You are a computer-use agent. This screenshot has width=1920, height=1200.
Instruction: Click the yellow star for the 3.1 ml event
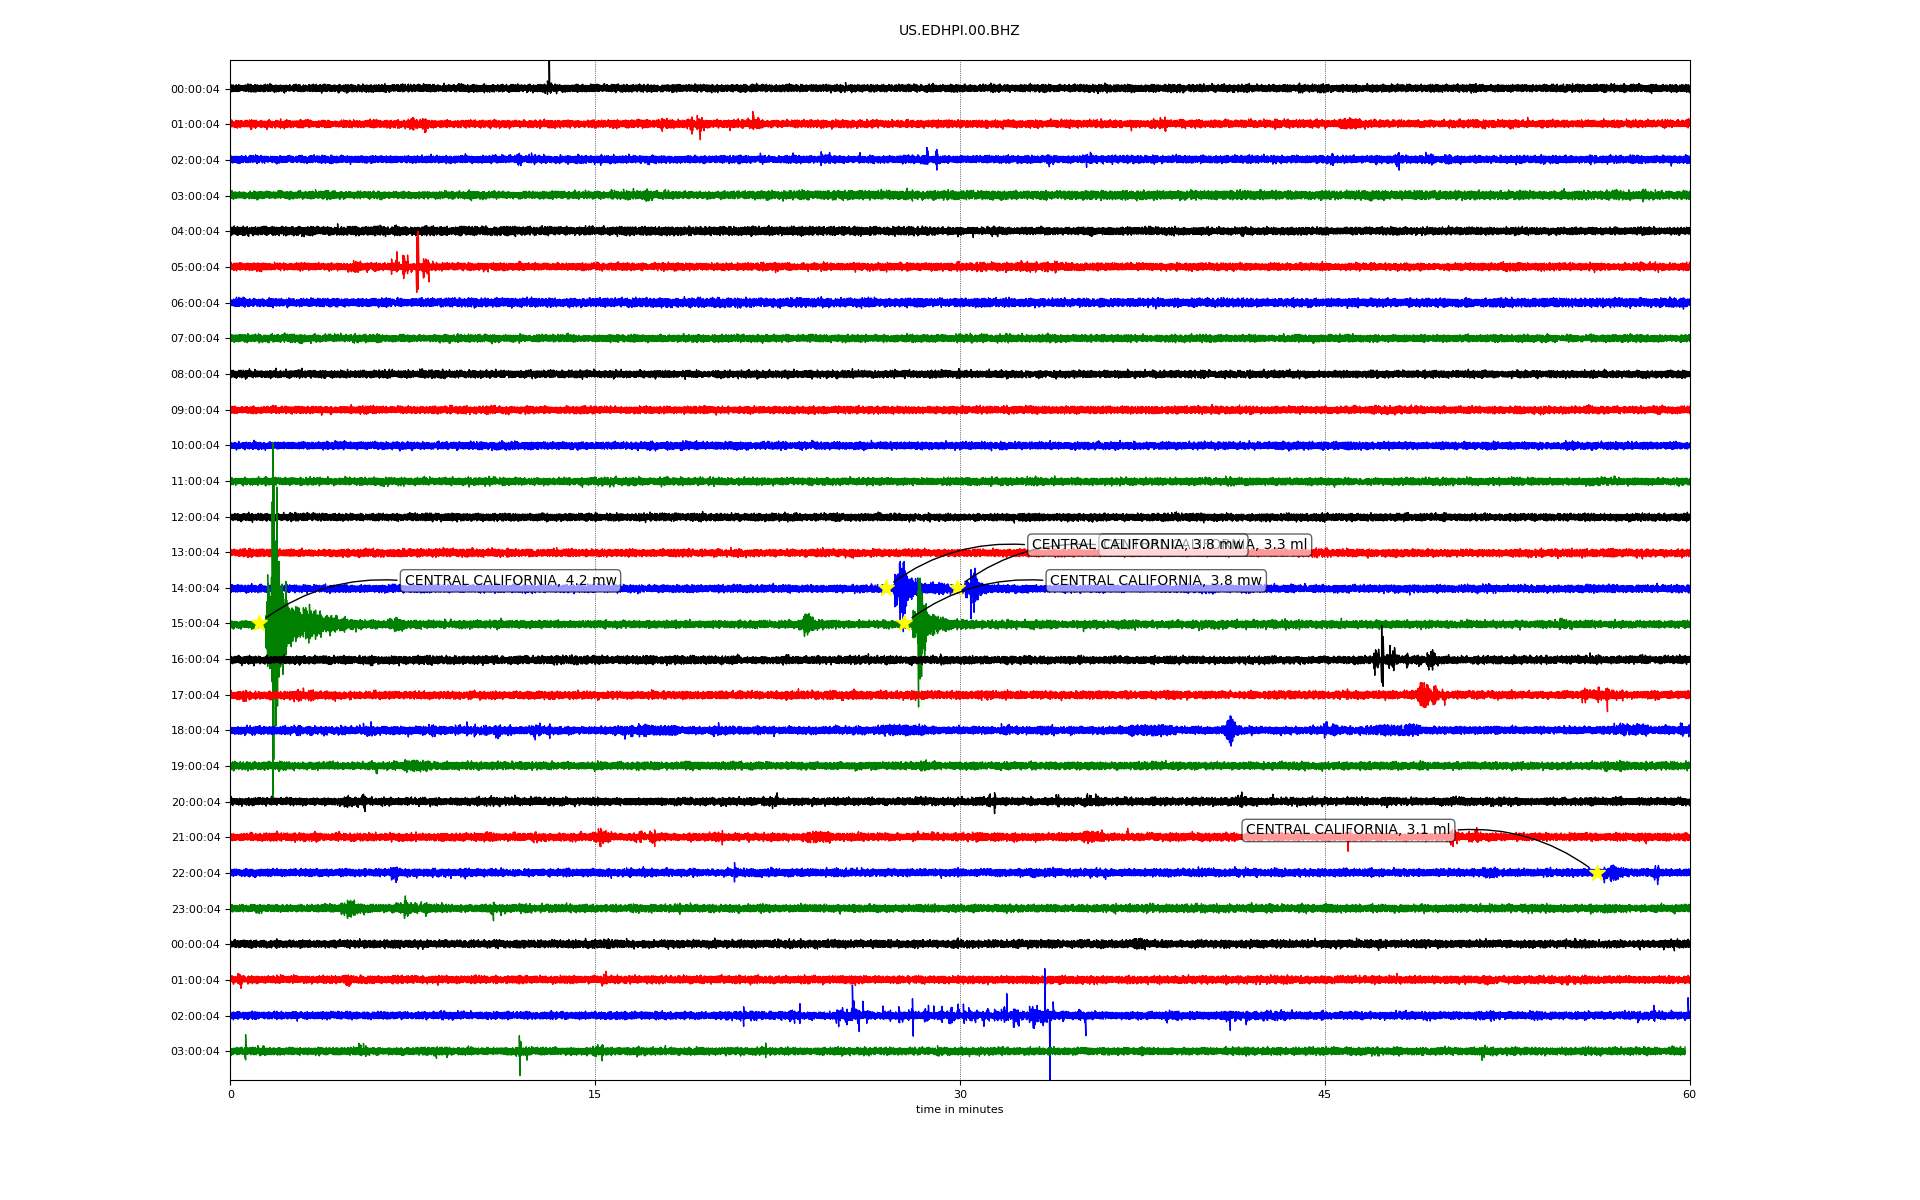[x=1596, y=872]
